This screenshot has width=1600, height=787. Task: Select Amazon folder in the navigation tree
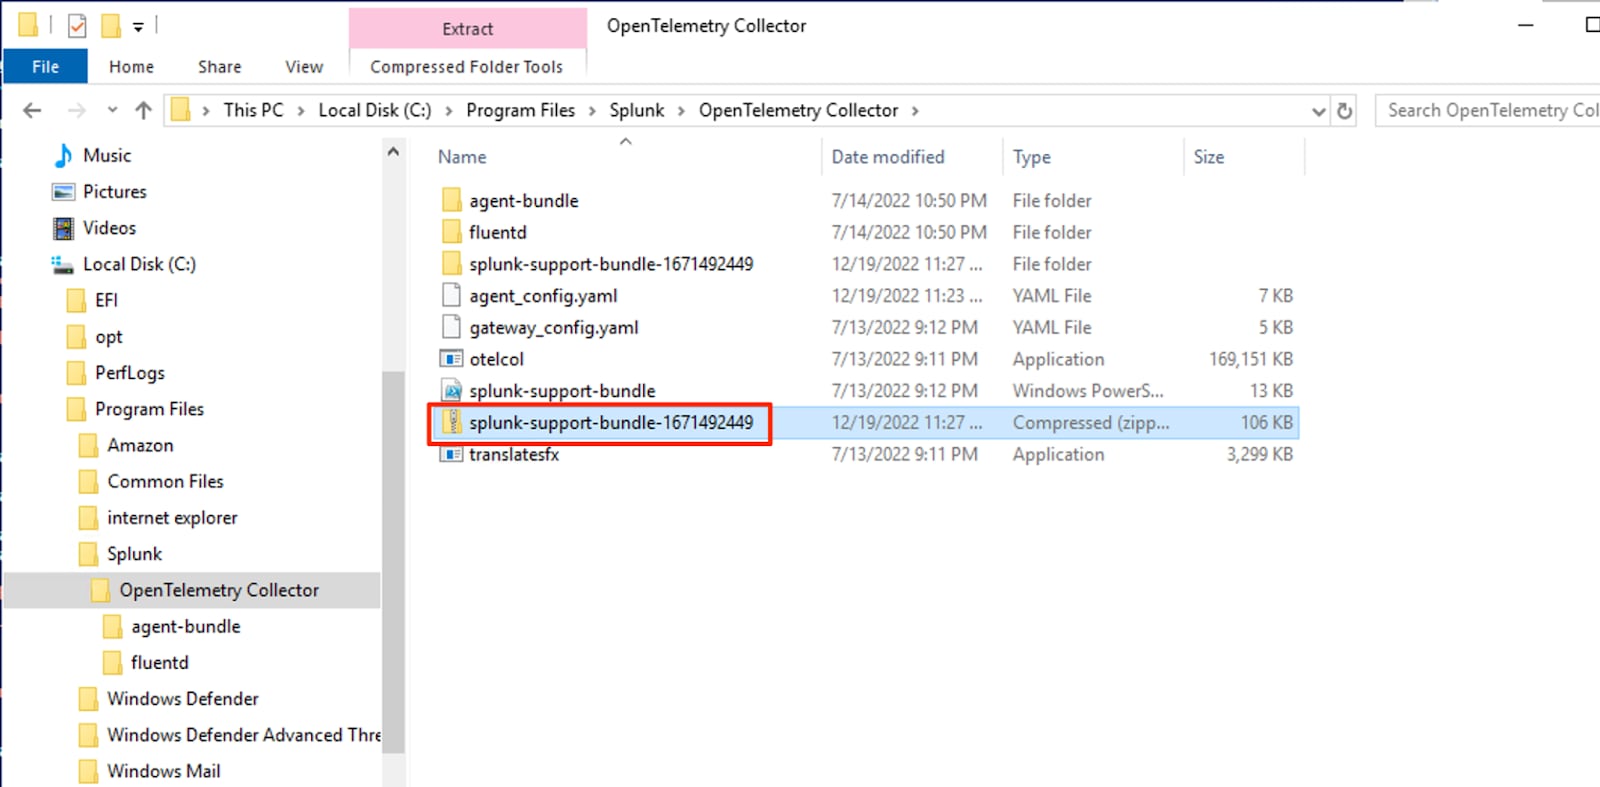140,446
